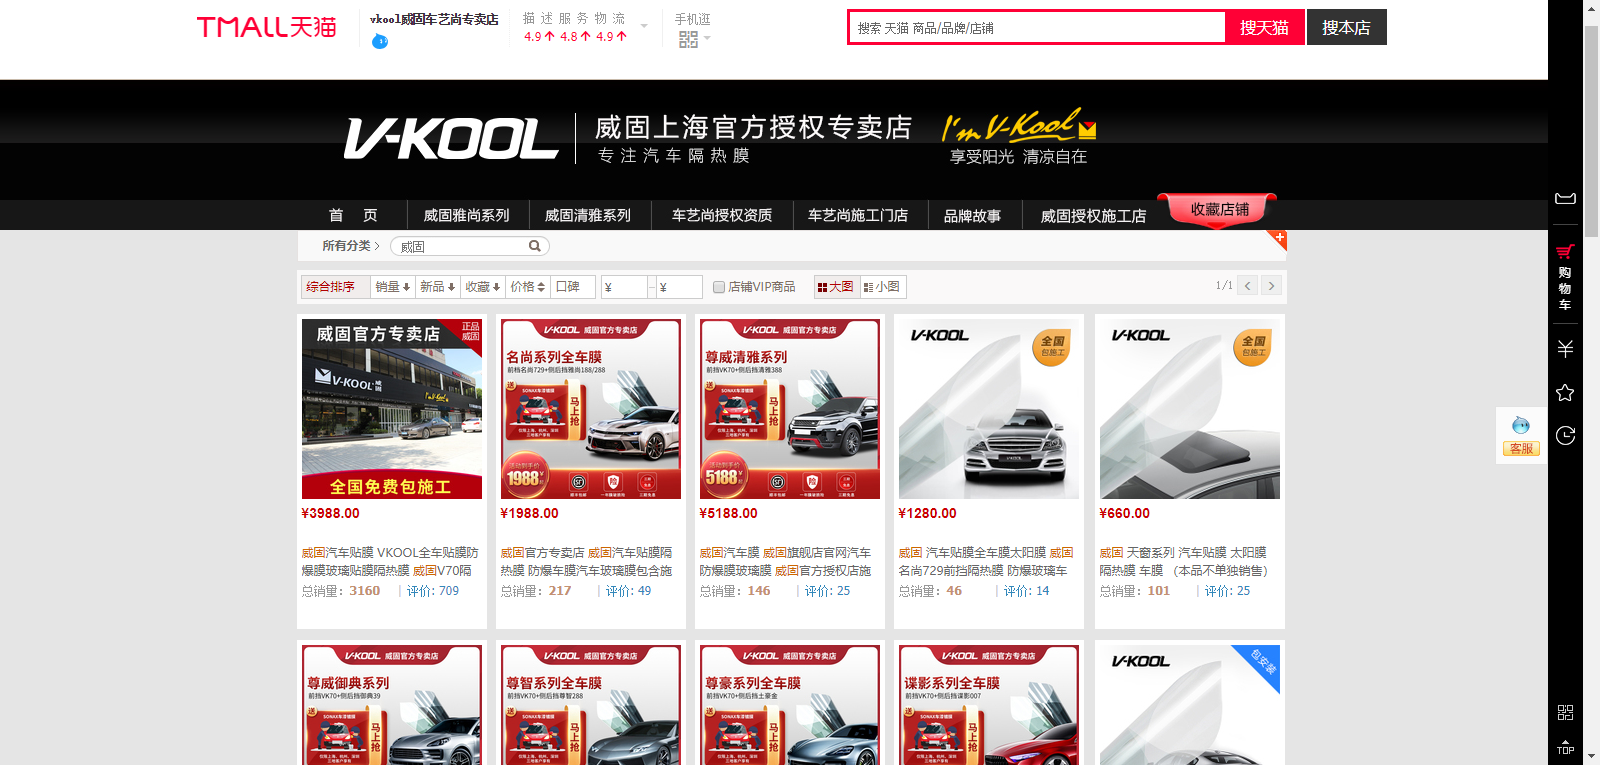1600x765 pixels.
Task: Click the Wangwang chat icon under the shop name
Action: (379, 41)
